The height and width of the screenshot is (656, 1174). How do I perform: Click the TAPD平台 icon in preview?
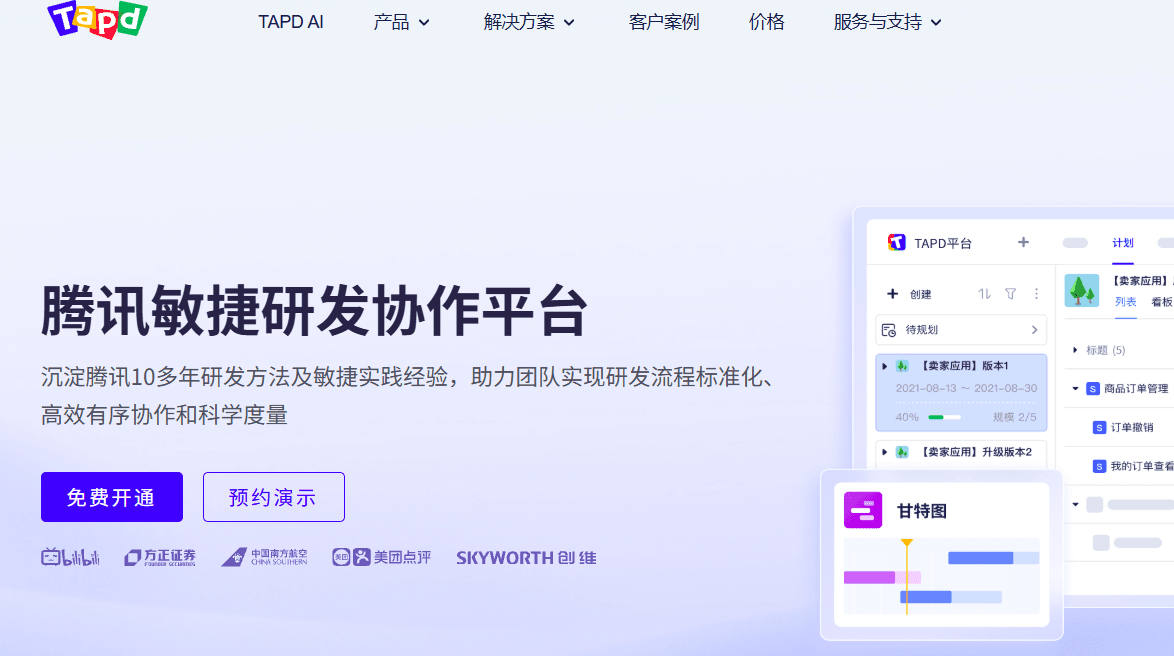pos(896,243)
